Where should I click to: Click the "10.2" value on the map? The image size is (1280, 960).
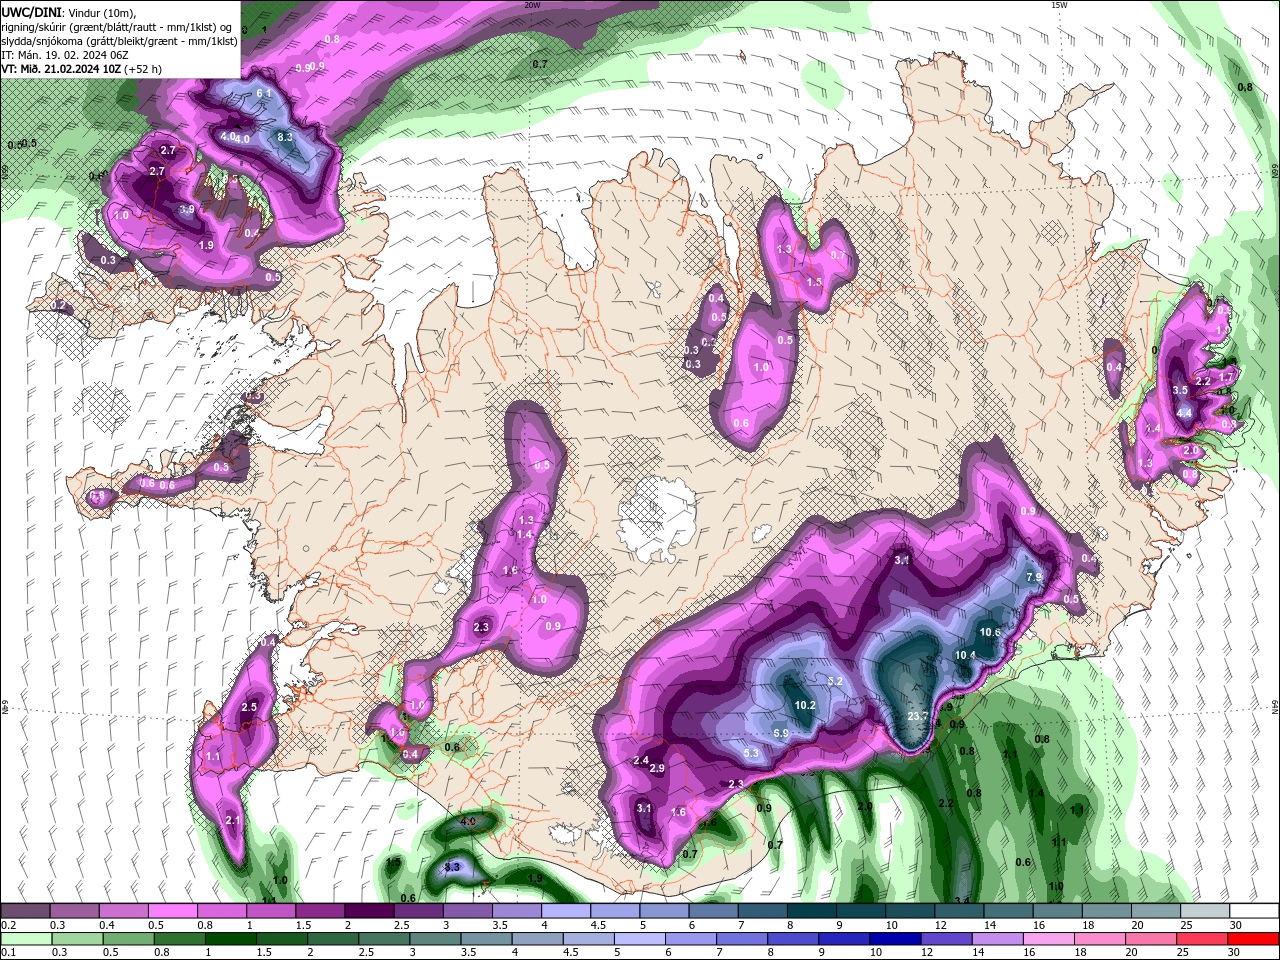click(805, 705)
